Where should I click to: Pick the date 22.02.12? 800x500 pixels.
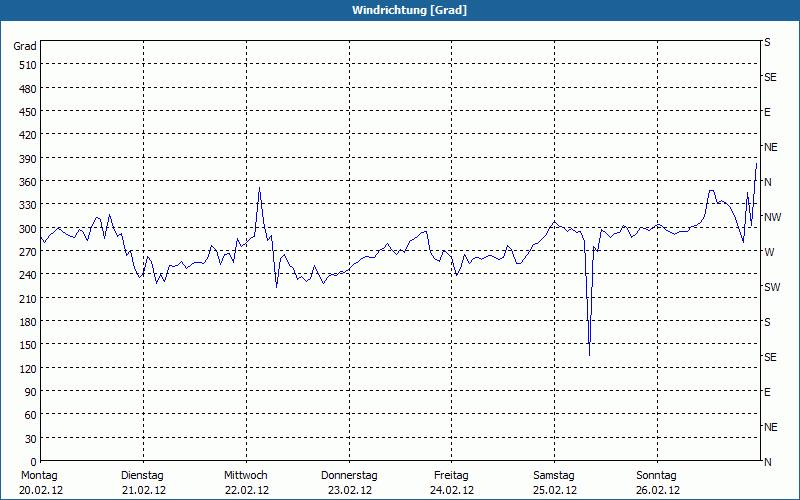tap(247, 490)
